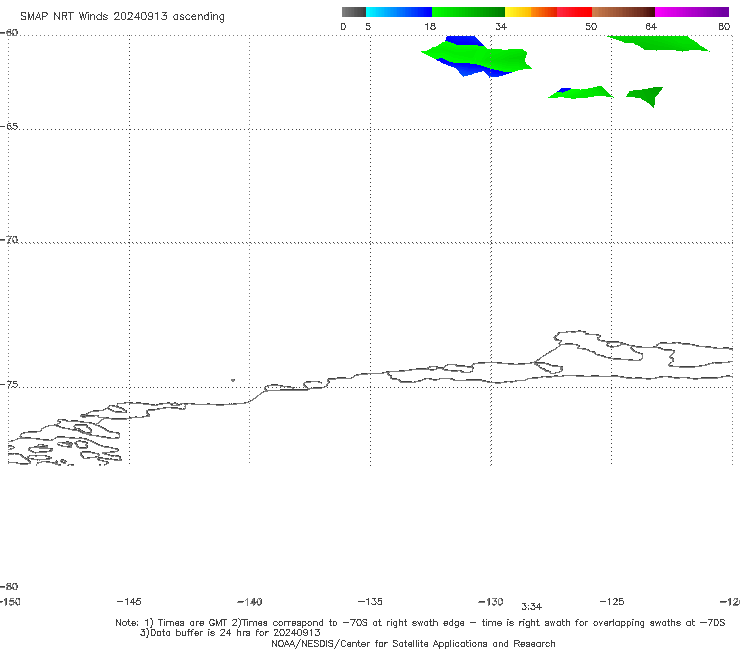Click the longitude label '-125'
This screenshot has width=740, height=650.
(x=612, y=601)
